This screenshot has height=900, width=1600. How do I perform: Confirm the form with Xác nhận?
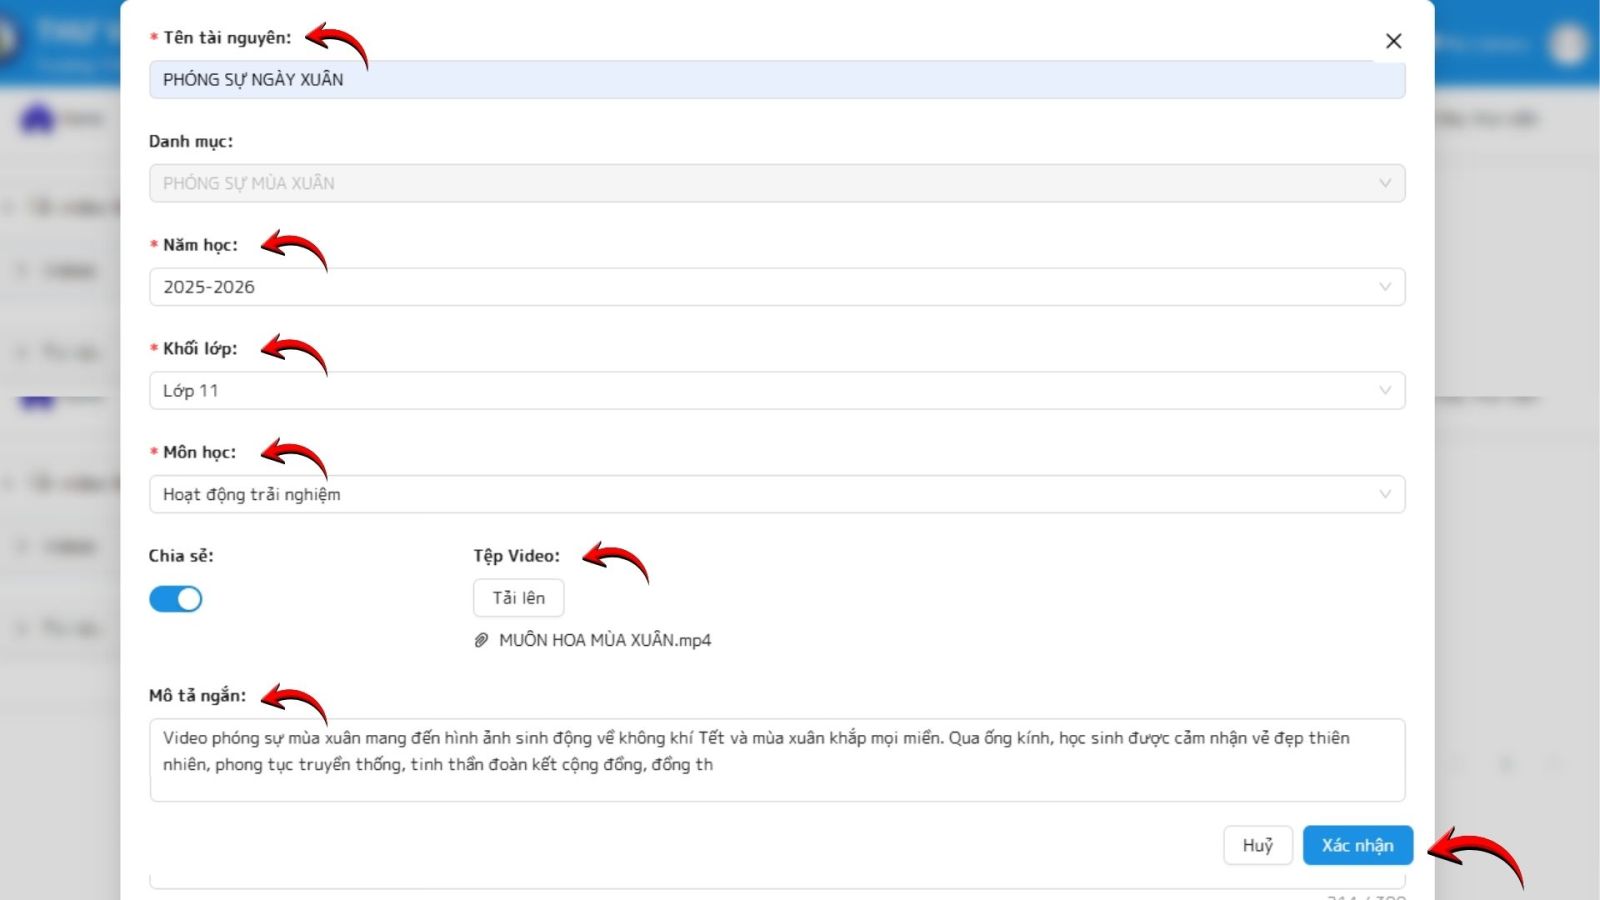[x=1357, y=845]
